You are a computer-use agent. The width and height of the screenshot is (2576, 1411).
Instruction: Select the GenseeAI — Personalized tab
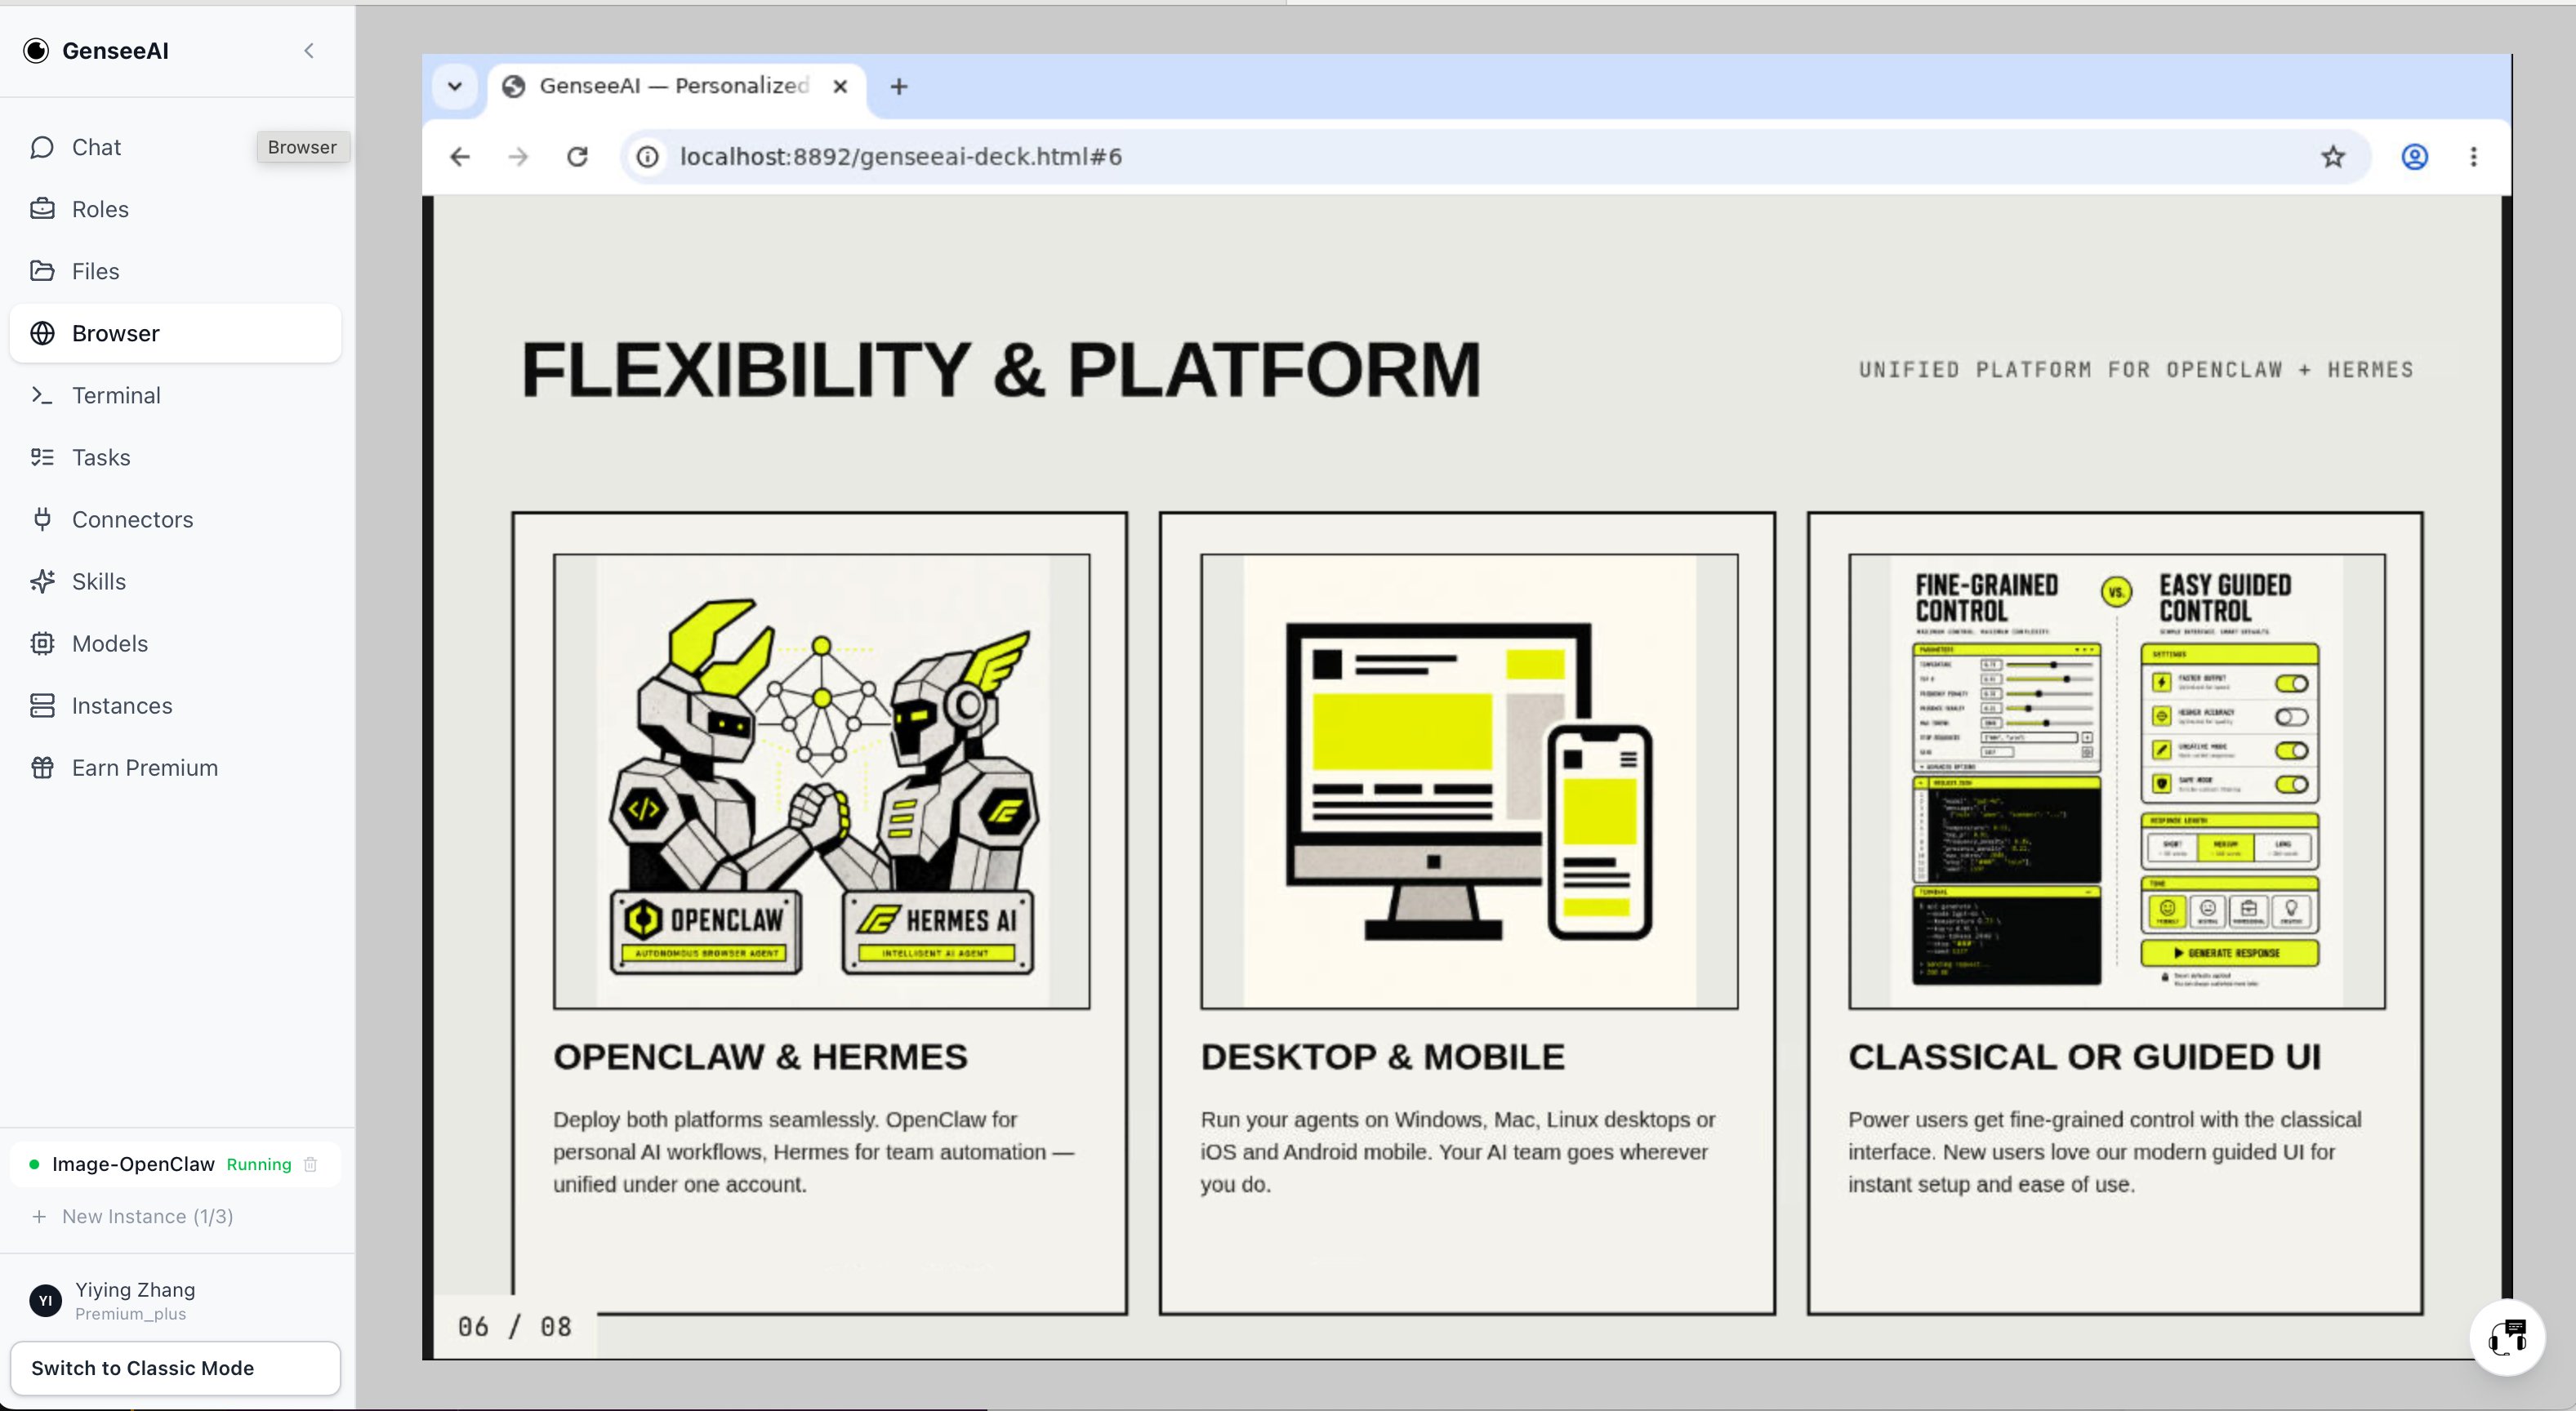677,86
